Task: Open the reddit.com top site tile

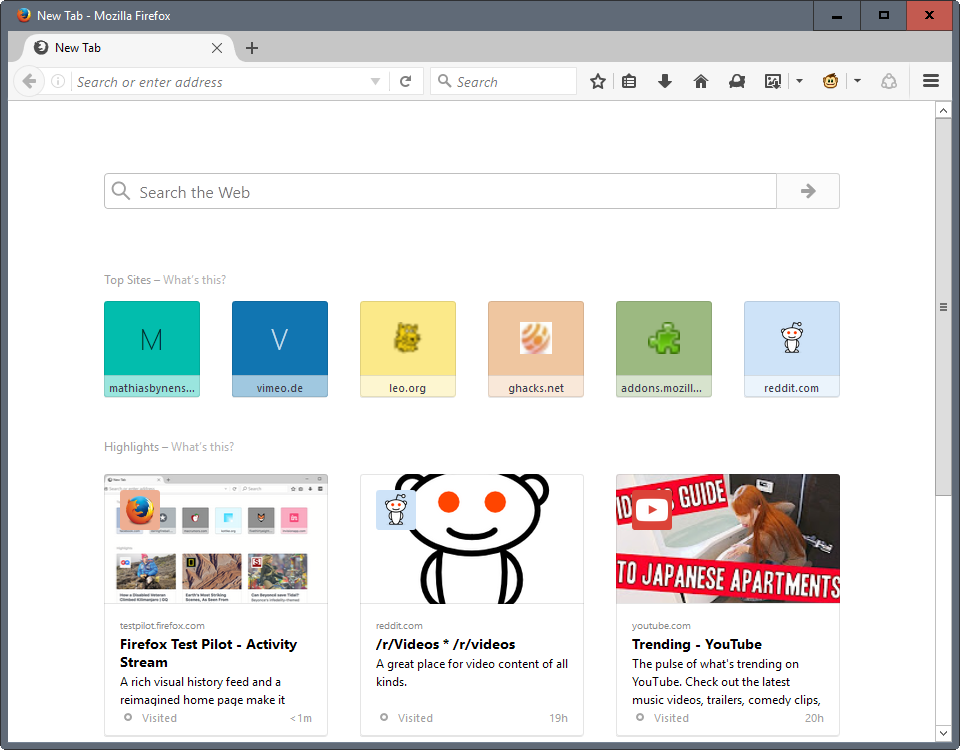Action: tap(792, 349)
